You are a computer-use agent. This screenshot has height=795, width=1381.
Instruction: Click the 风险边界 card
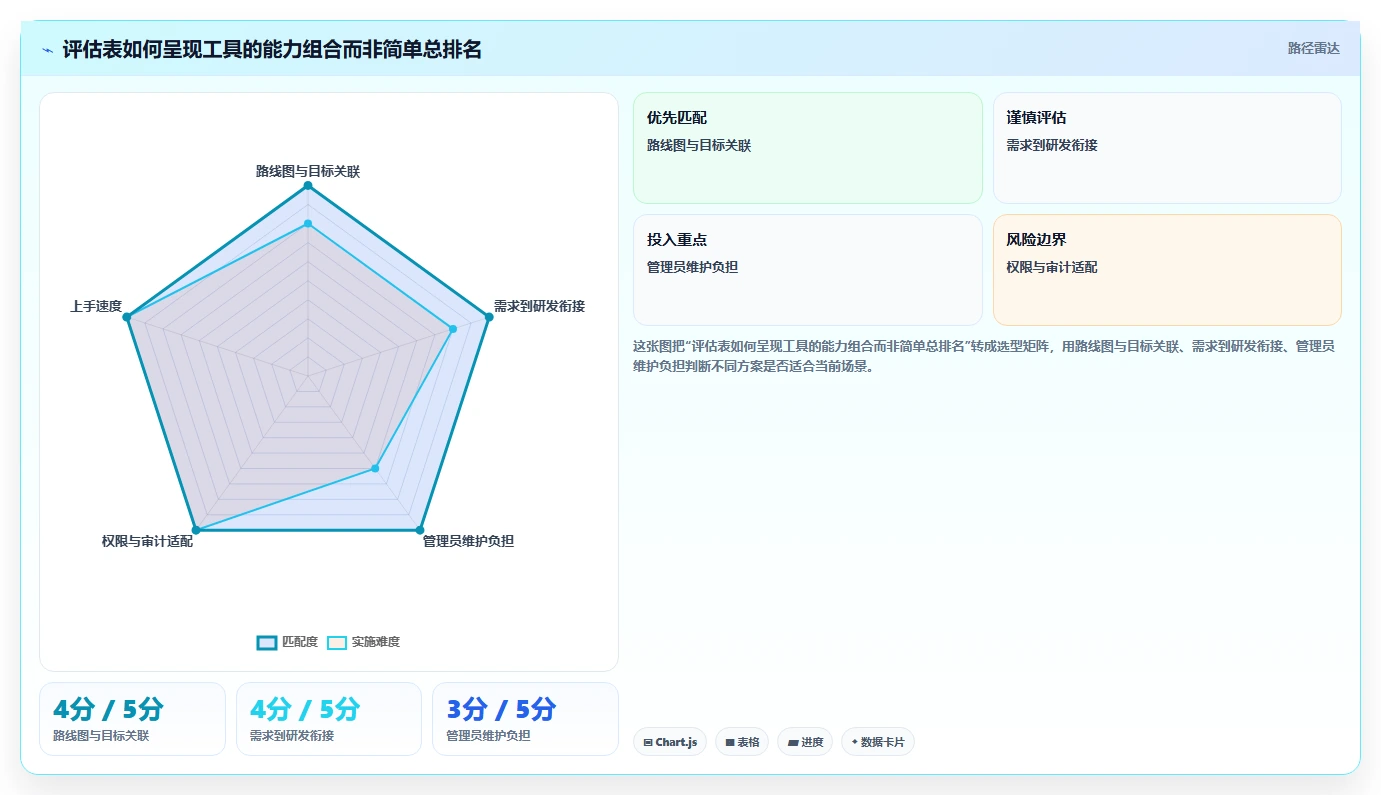(1167, 270)
